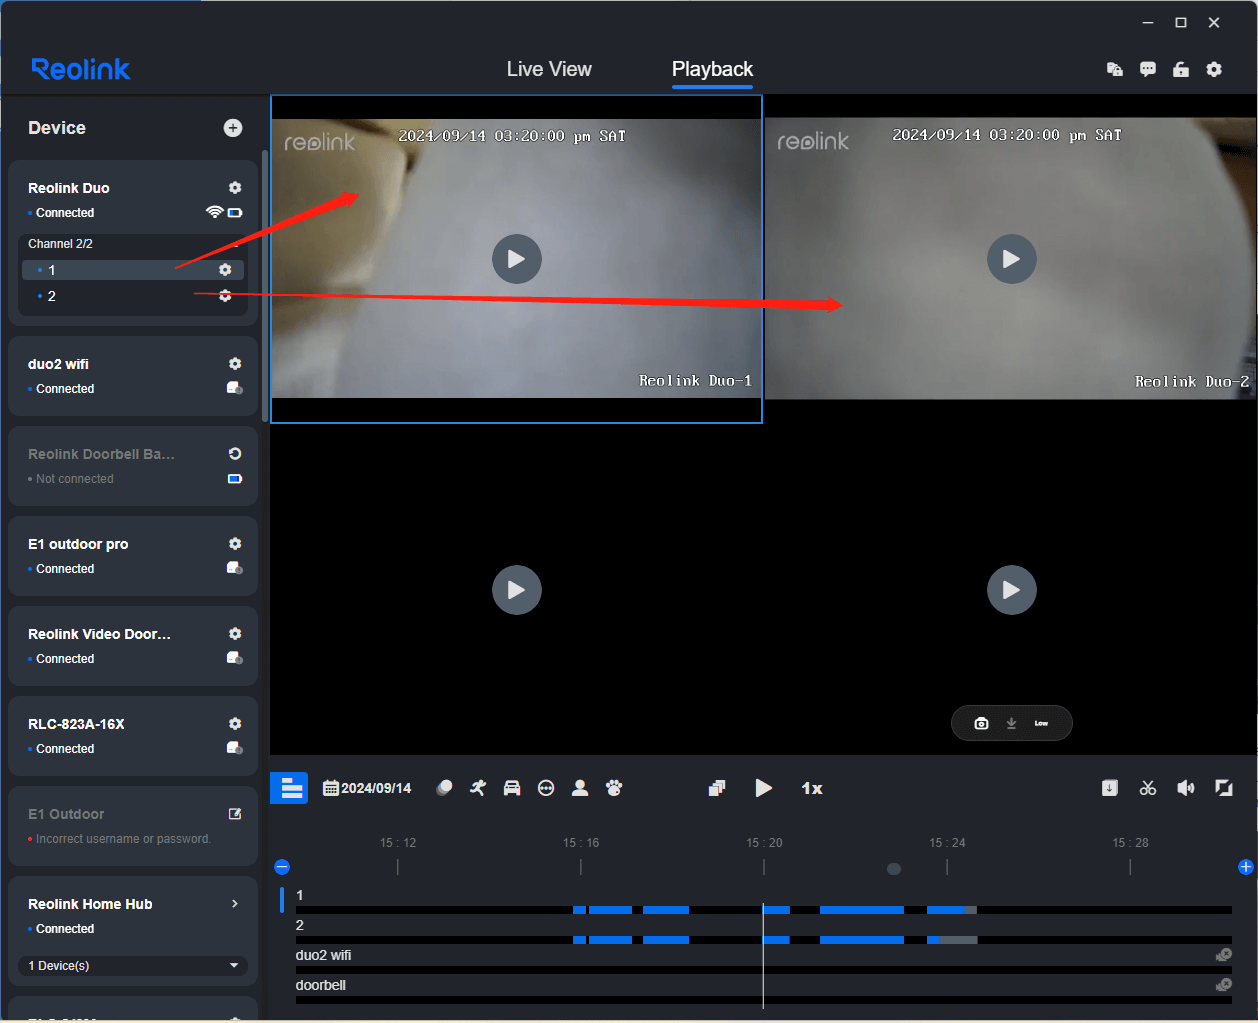Zoom out timeline with minus button
1258x1023 pixels.
click(282, 867)
